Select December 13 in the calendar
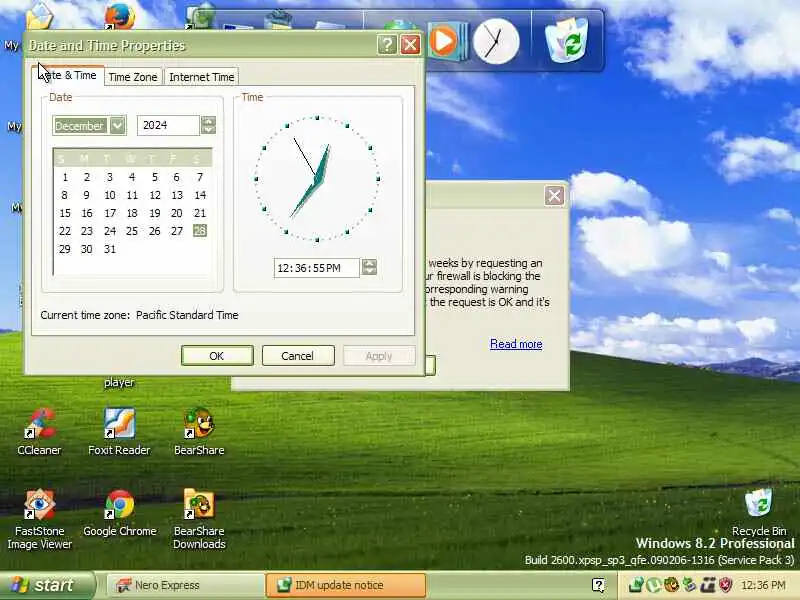 [x=177, y=195]
